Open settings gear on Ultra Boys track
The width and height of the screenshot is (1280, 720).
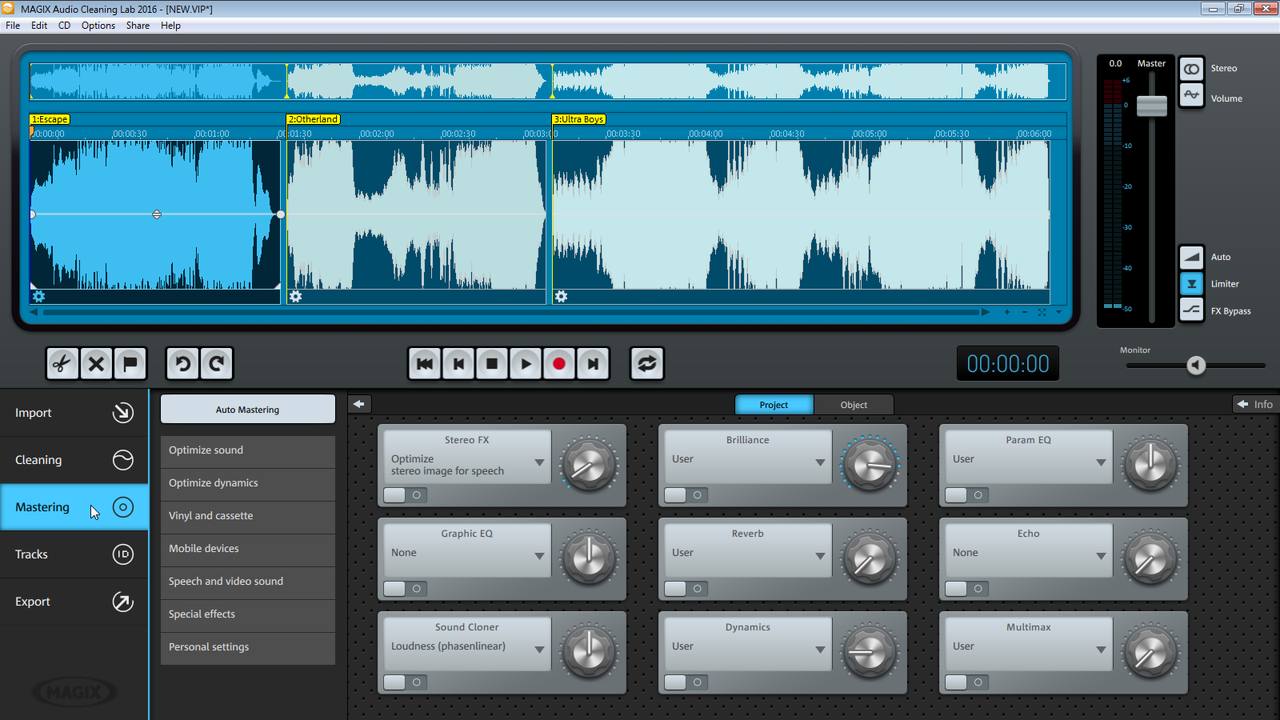(x=561, y=297)
